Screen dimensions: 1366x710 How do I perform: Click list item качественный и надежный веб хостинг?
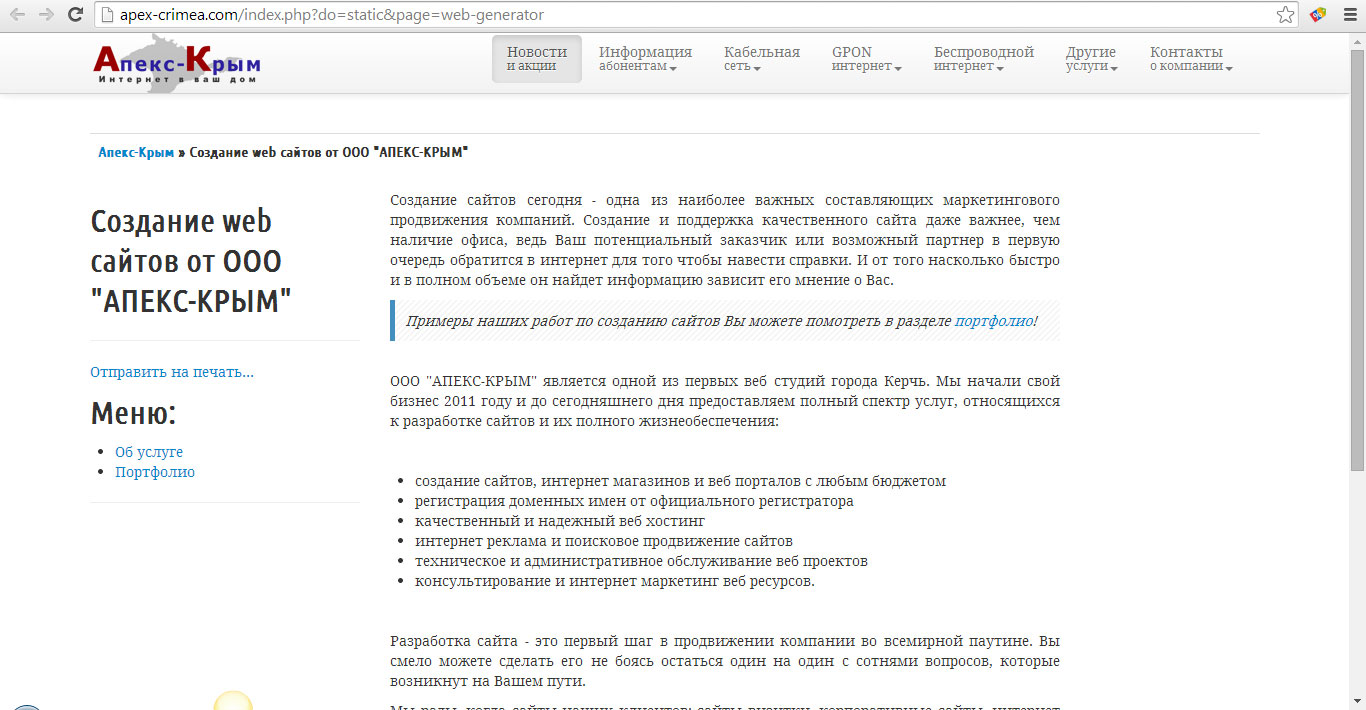tap(560, 521)
